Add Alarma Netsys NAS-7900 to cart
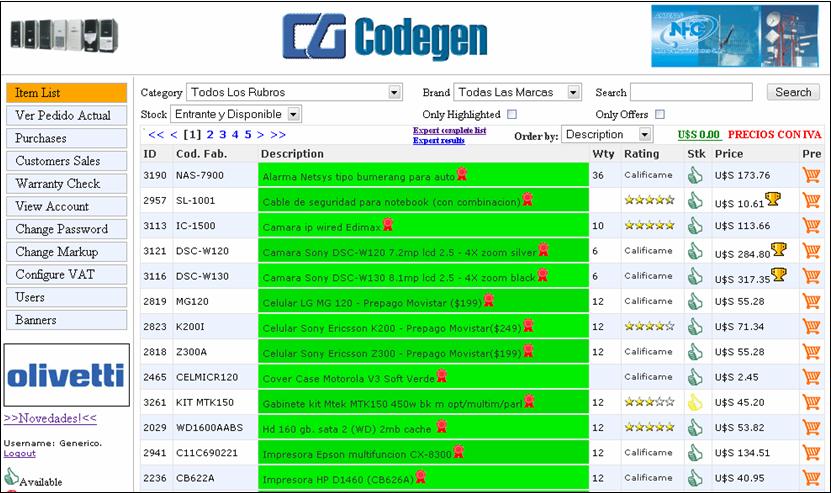 pos(811,175)
